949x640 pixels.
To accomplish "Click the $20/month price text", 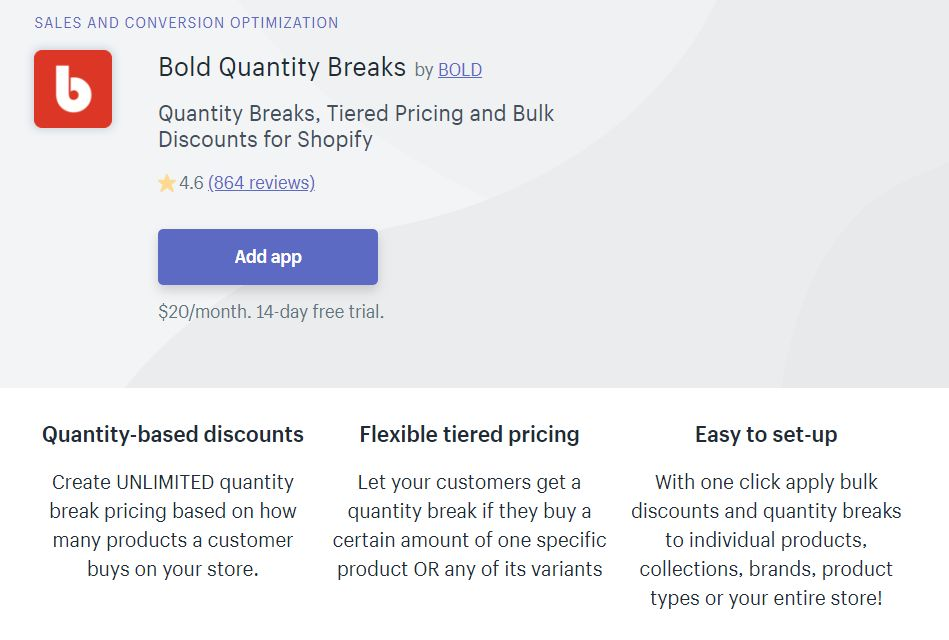I will pyautogui.click(x=205, y=312).
